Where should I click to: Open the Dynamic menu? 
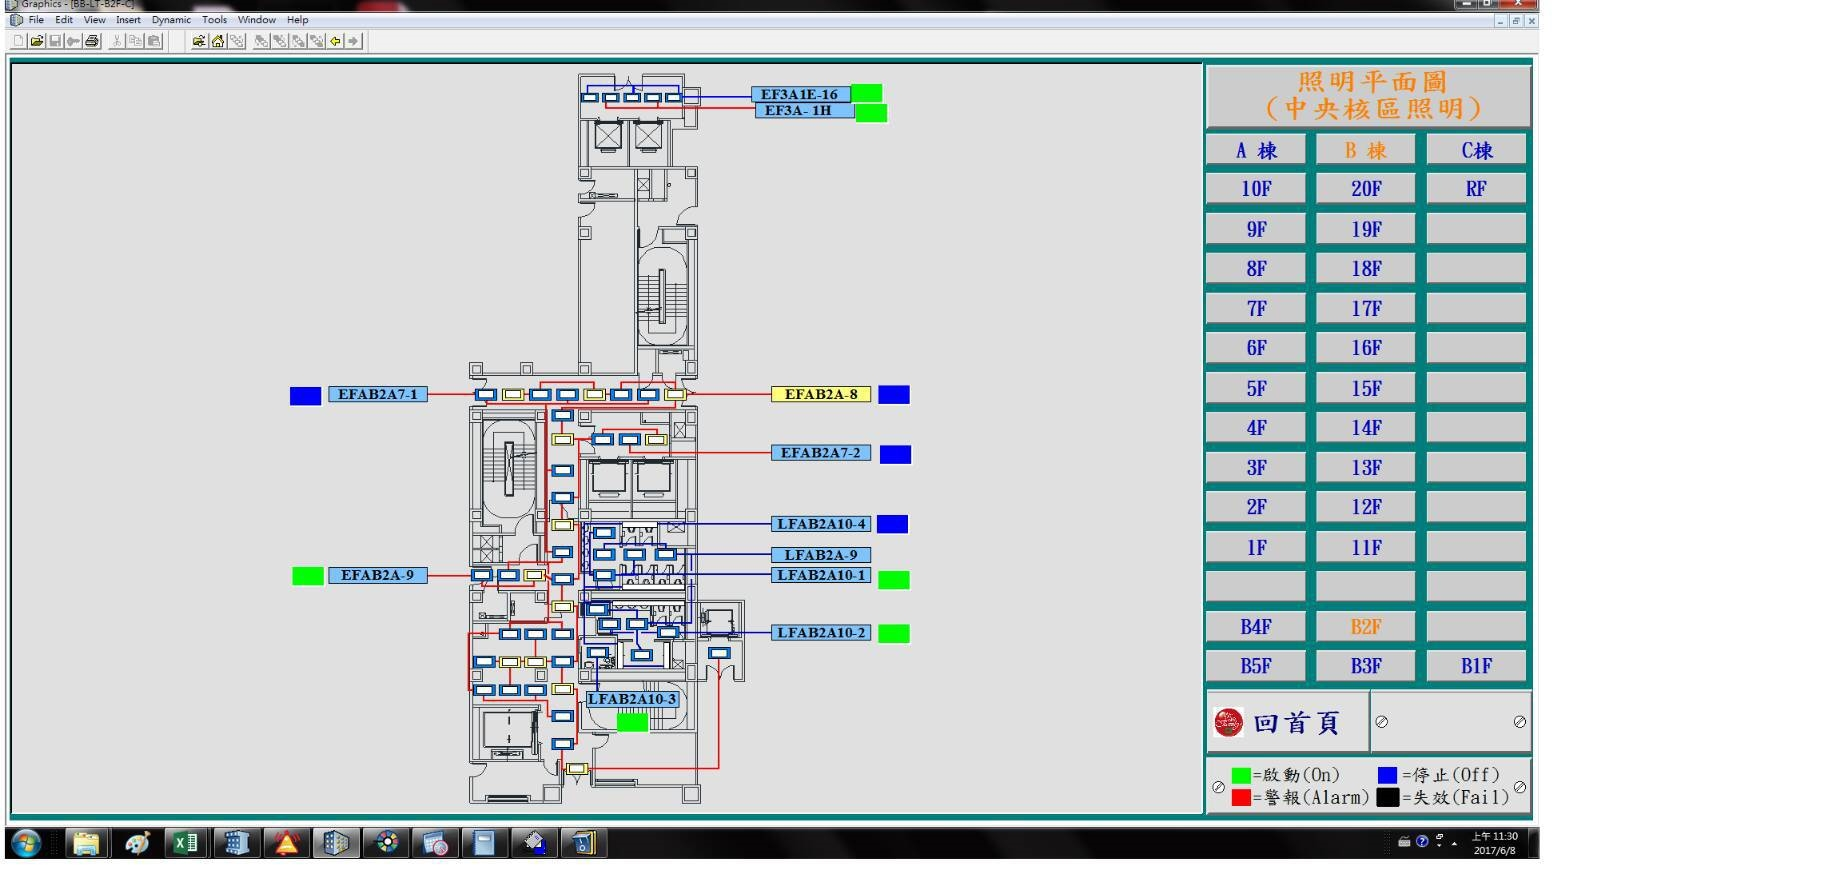(171, 20)
